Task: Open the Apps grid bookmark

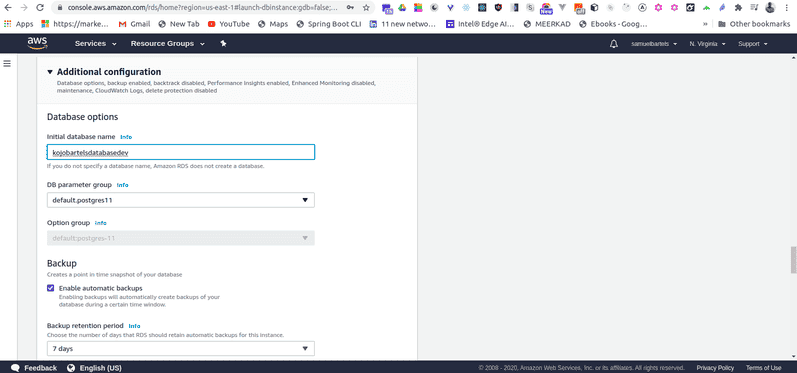Action: click(19, 24)
